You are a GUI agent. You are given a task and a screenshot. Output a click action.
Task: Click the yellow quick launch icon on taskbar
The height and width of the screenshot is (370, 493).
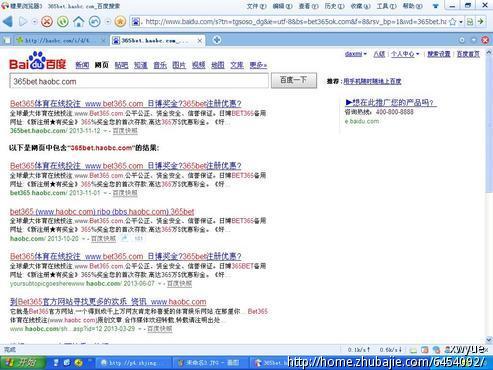(79, 363)
